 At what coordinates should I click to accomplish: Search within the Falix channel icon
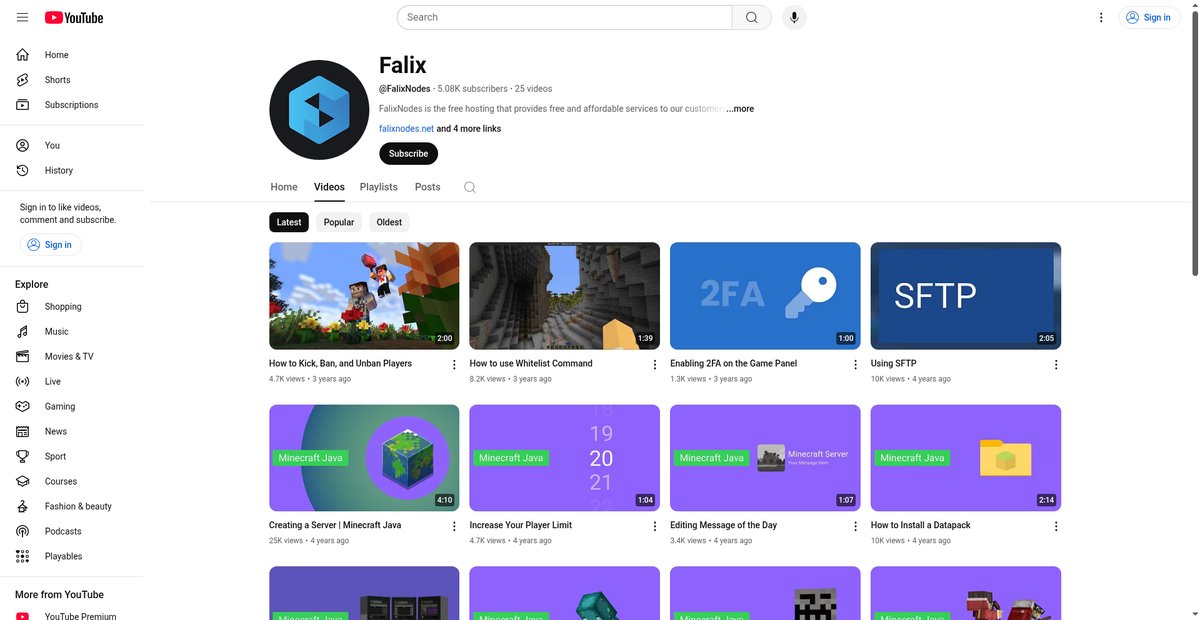(x=470, y=187)
